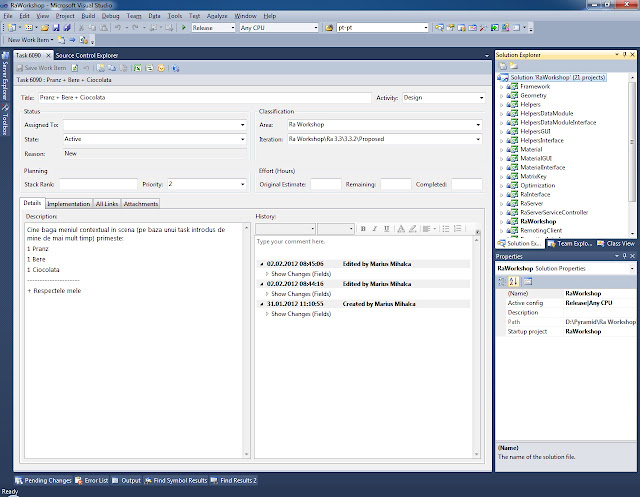Open the Output panel
The image size is (640, 497).
pos(127,481)
